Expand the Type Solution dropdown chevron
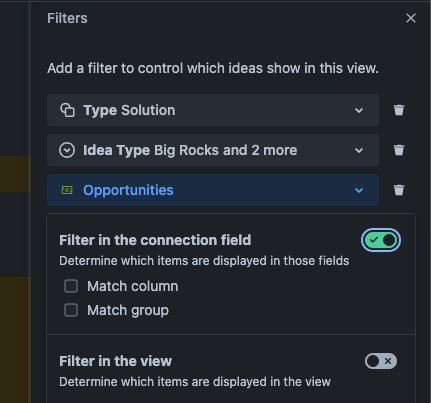The height and width of the screenshot is (403, 431). (x=359, y=110)
